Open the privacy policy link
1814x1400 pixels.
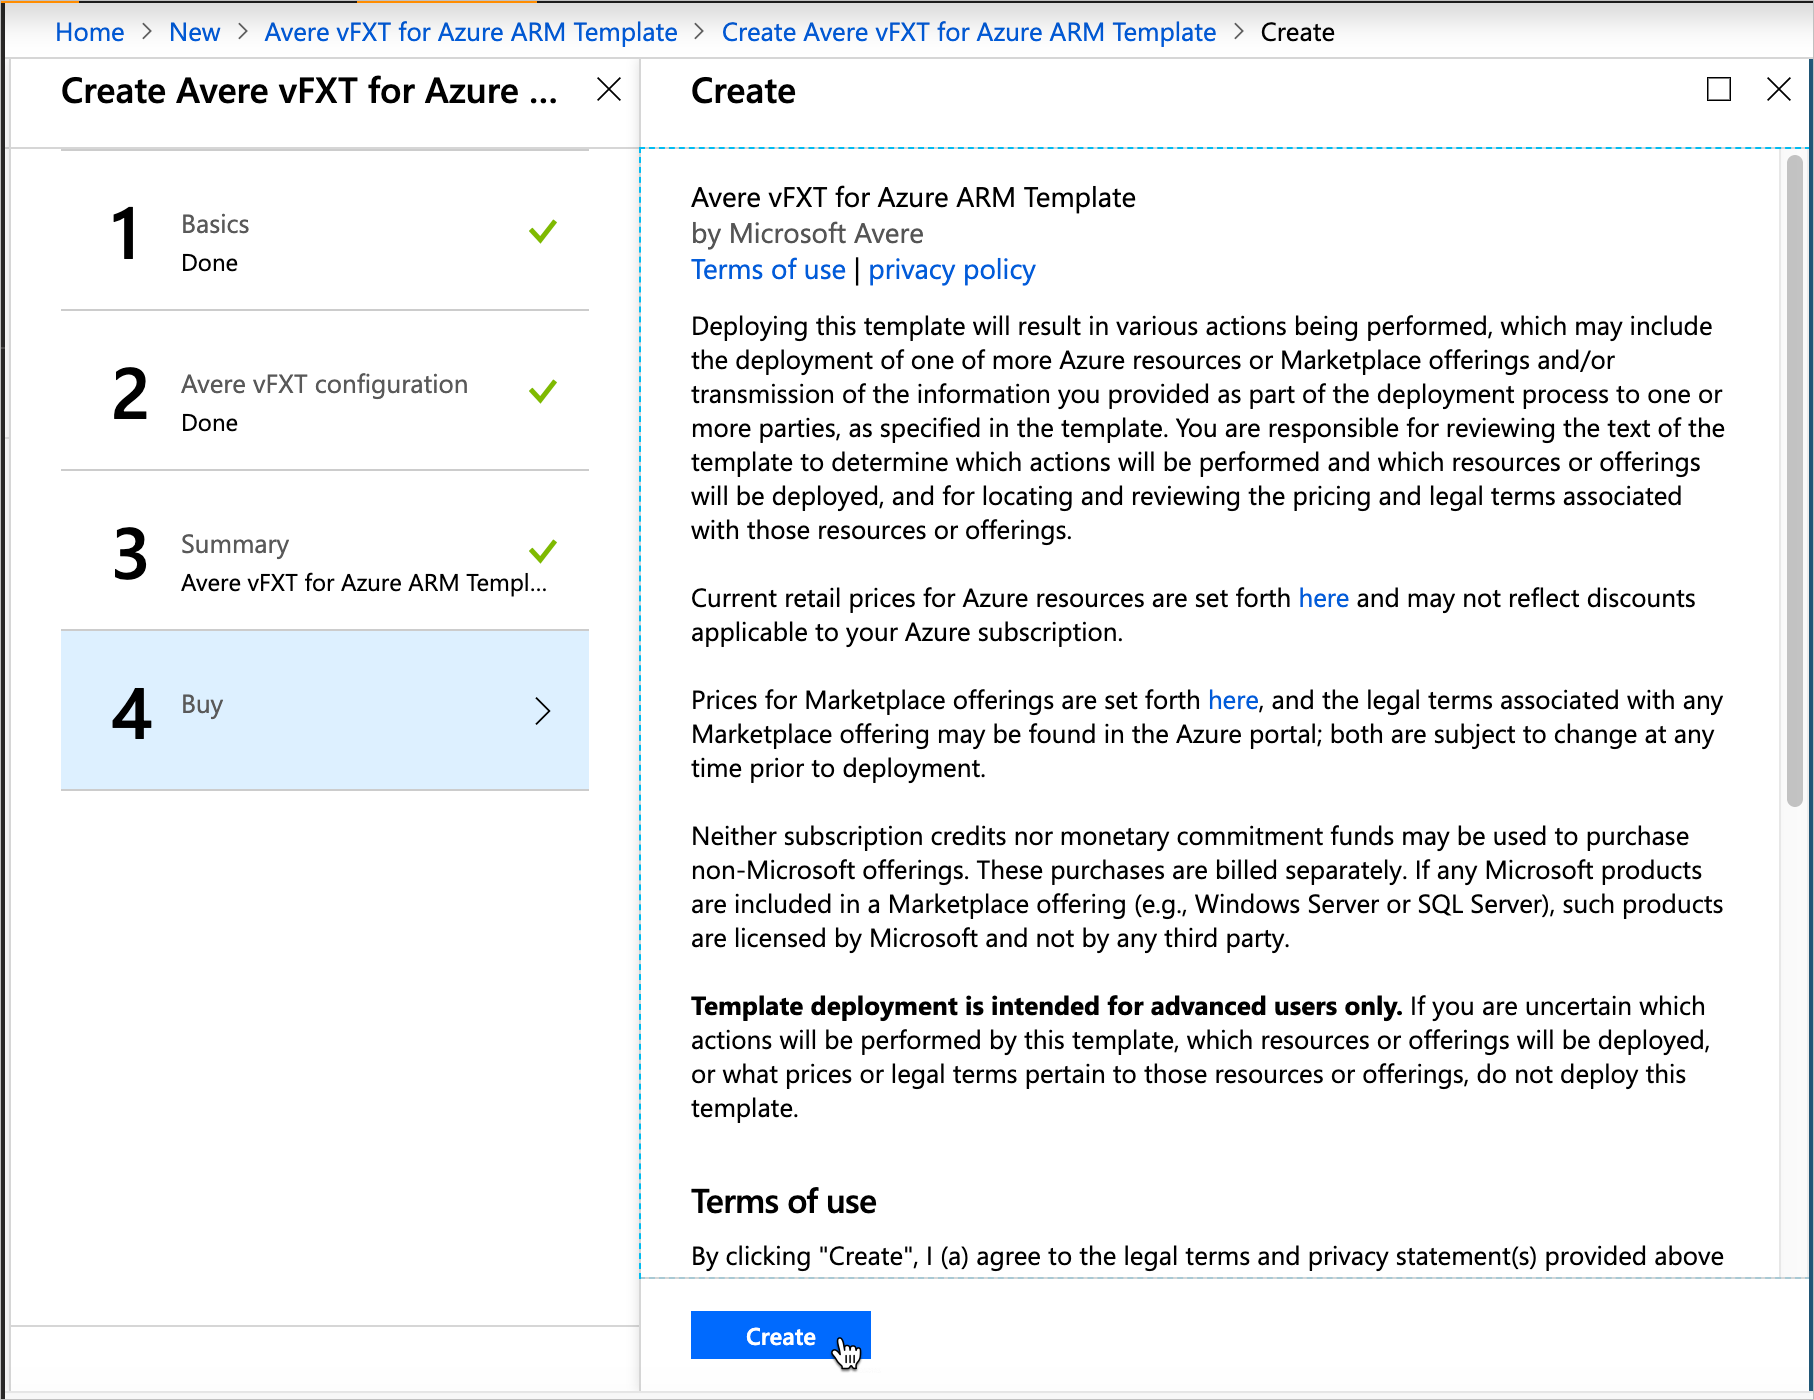coord(950,269)
